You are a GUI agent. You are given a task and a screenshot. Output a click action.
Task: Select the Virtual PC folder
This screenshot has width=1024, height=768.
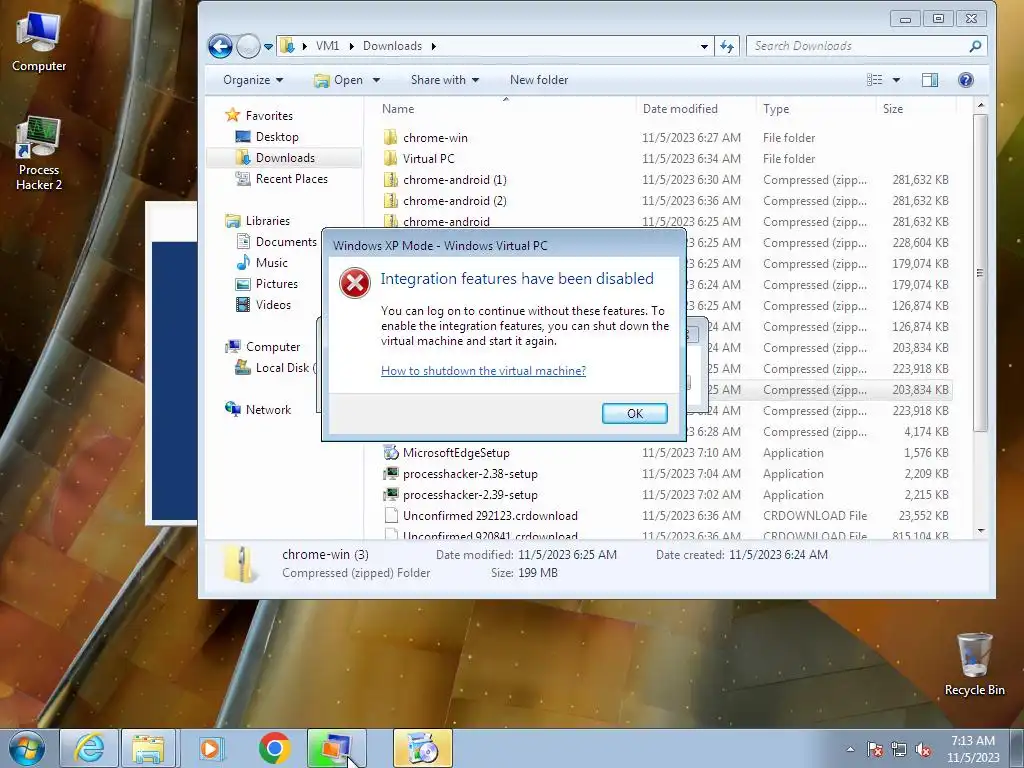tap(428, 159)
